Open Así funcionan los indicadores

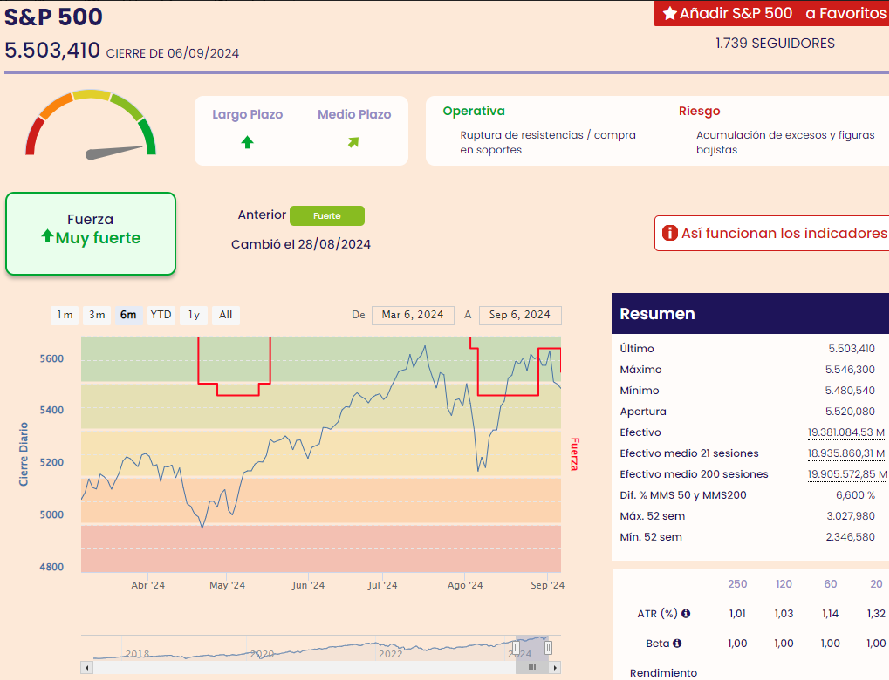[772, 233]
